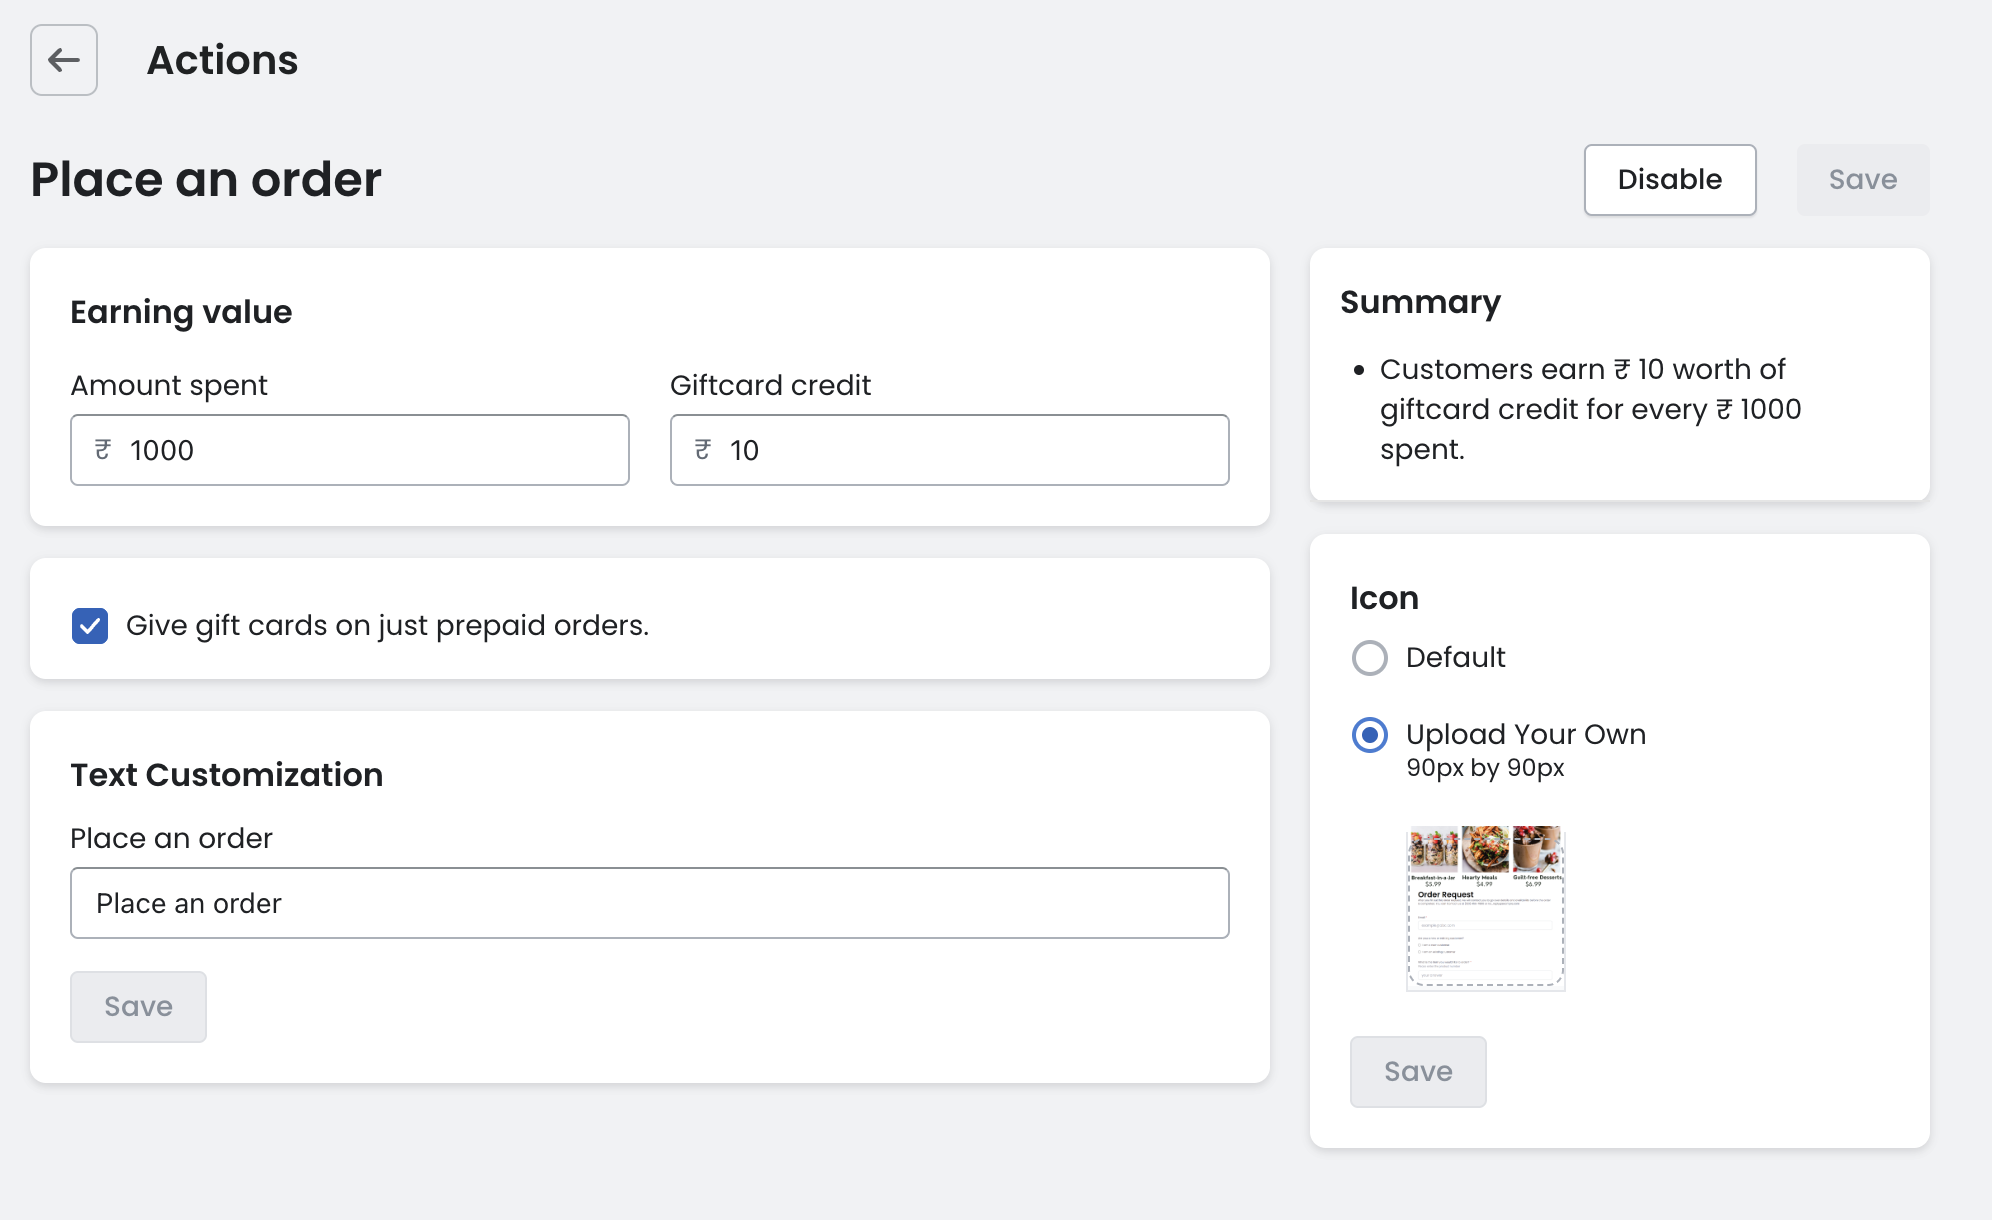Click the rupee symbol in Giftcard credit

703,450
